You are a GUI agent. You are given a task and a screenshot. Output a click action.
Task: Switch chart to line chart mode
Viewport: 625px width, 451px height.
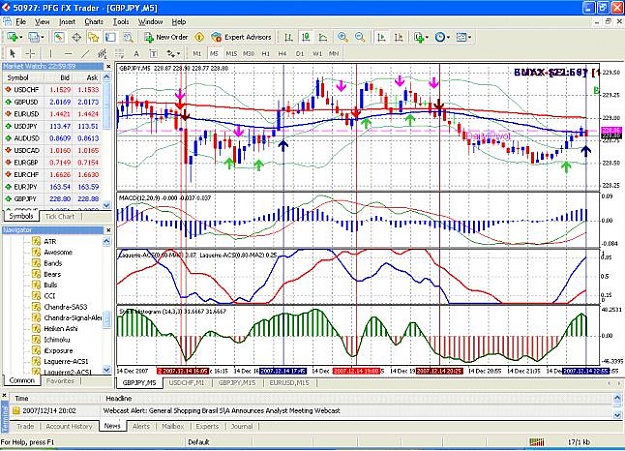[323, 37]
